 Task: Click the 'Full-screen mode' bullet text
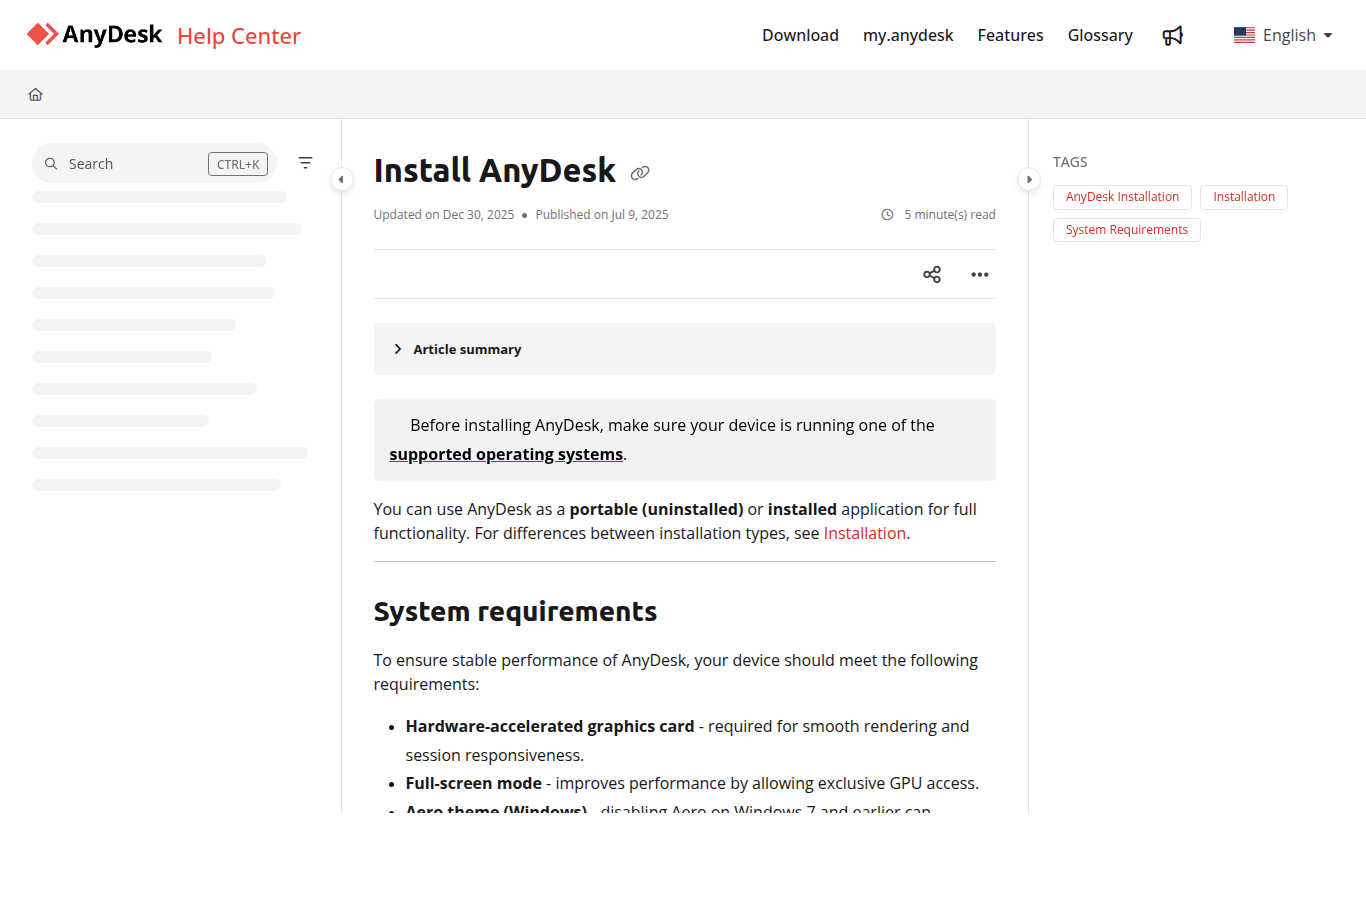pyautogui.click(x=473, y=783)
